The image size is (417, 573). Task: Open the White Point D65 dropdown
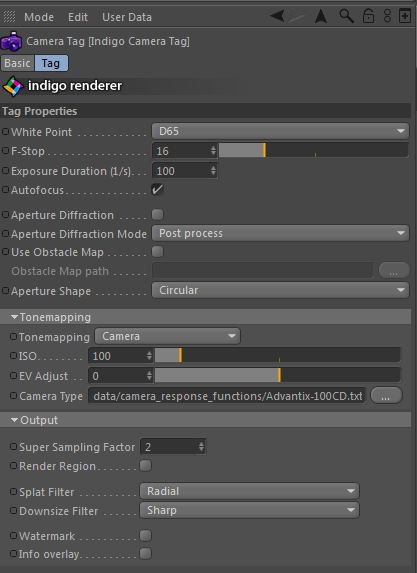pyautogui.click(x=280, y=131)
